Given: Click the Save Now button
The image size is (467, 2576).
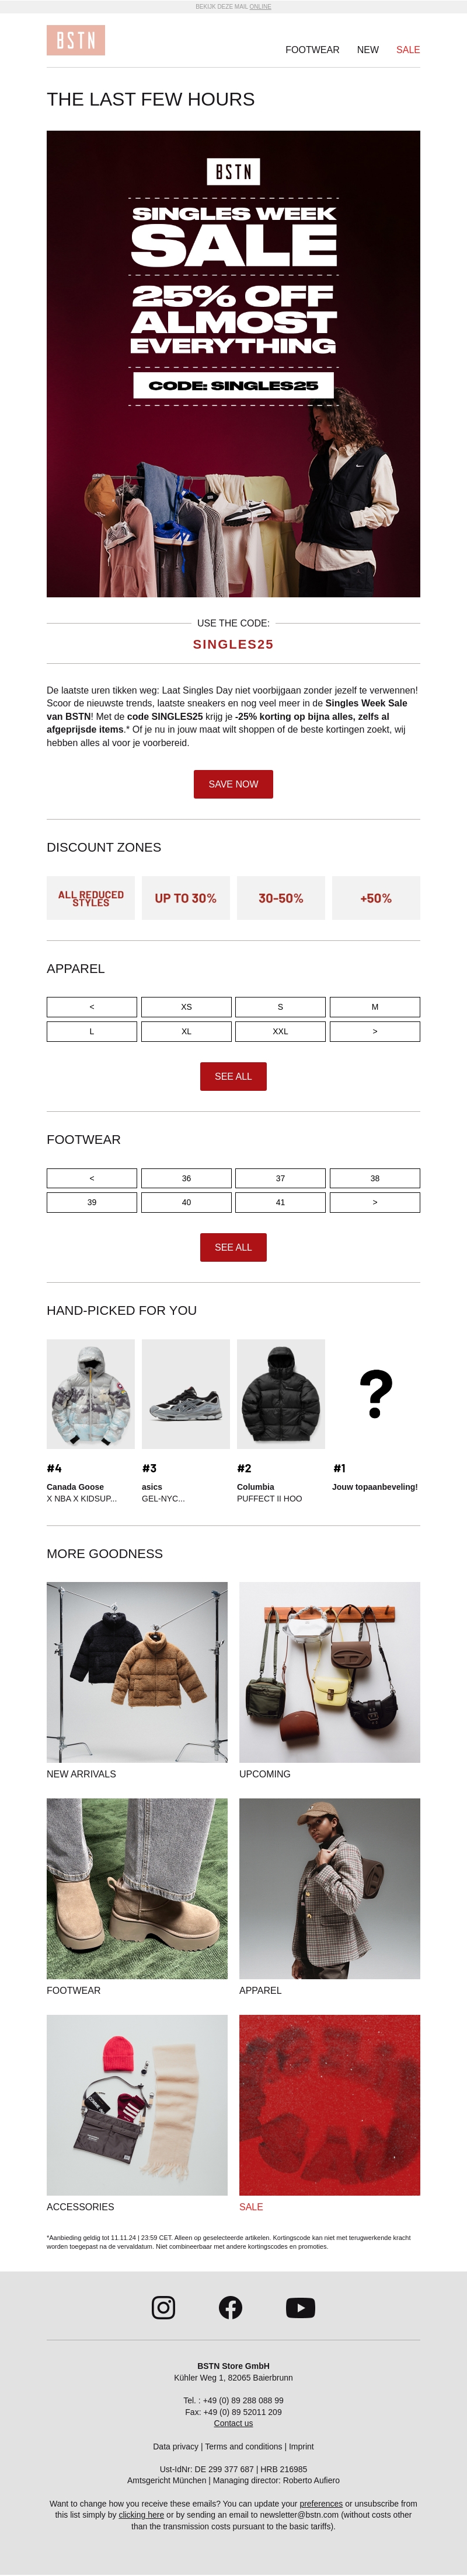Looking at the screenshot, I should (x=233, y=784).
